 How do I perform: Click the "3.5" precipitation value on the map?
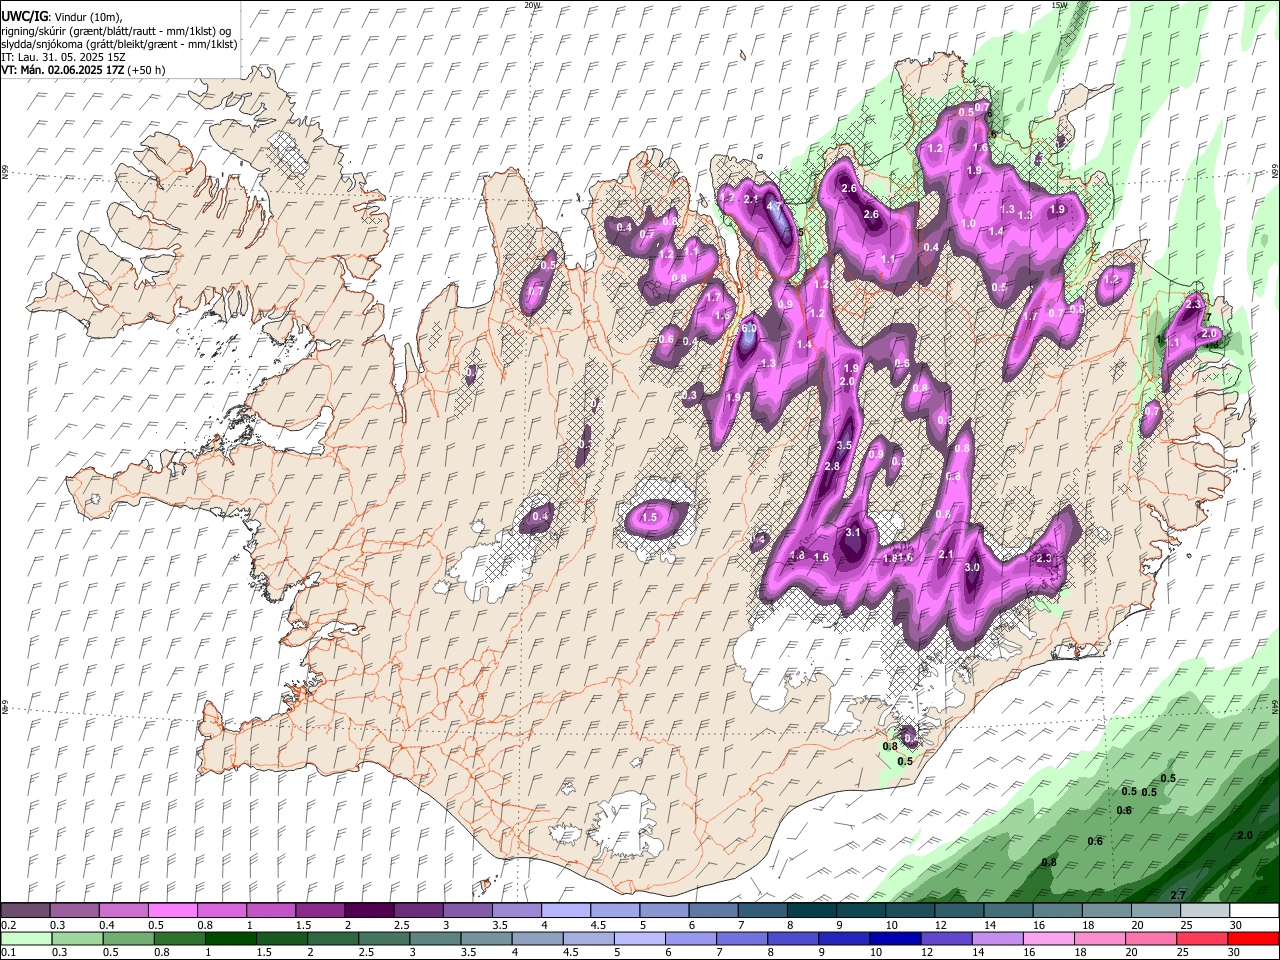pyautogui.click(x=843, y=446)
